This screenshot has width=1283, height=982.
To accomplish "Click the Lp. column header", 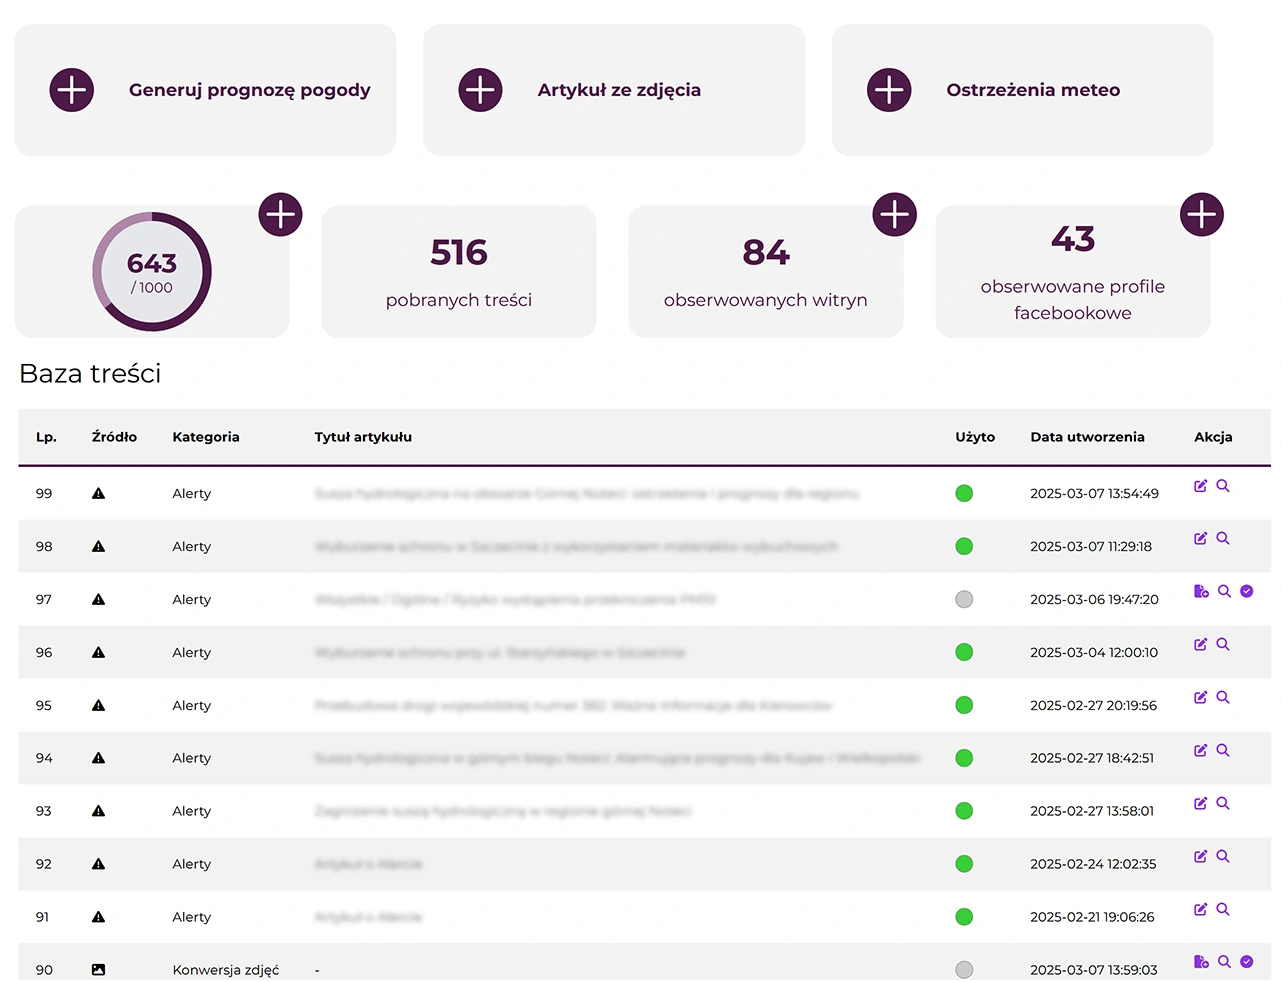I will pyautogui.click(x=46, y=437).
